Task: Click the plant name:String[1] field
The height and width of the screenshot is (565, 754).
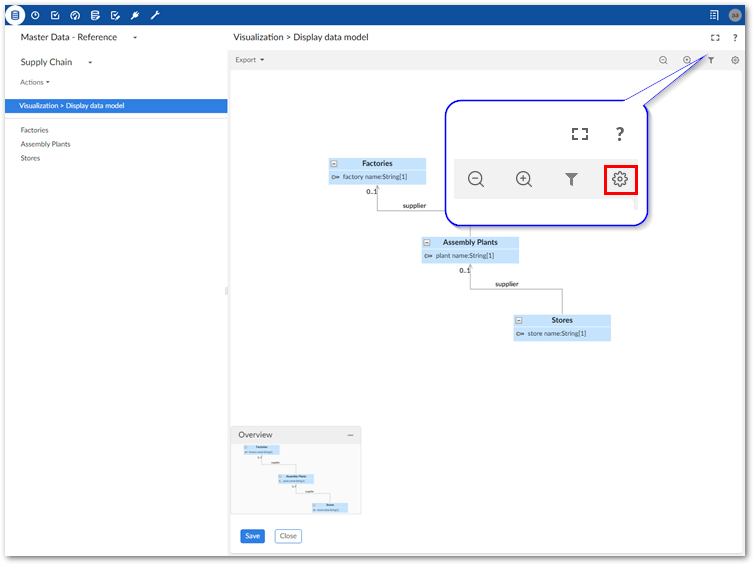Action: tap(465, 256)
